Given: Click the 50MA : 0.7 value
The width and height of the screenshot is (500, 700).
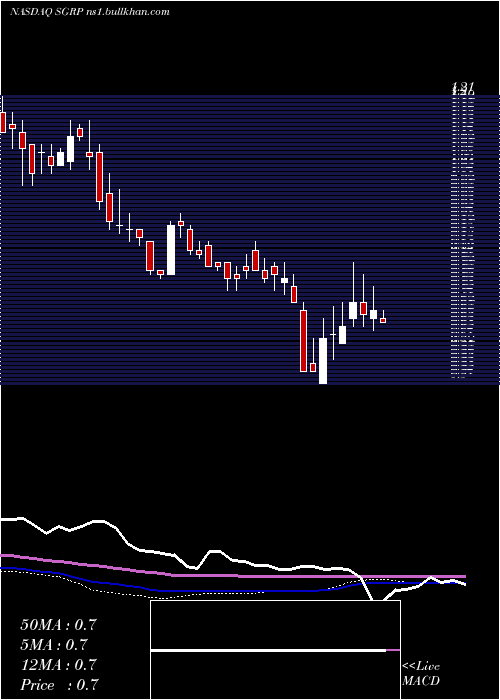Looking at the screenshot, I should 58,625.
